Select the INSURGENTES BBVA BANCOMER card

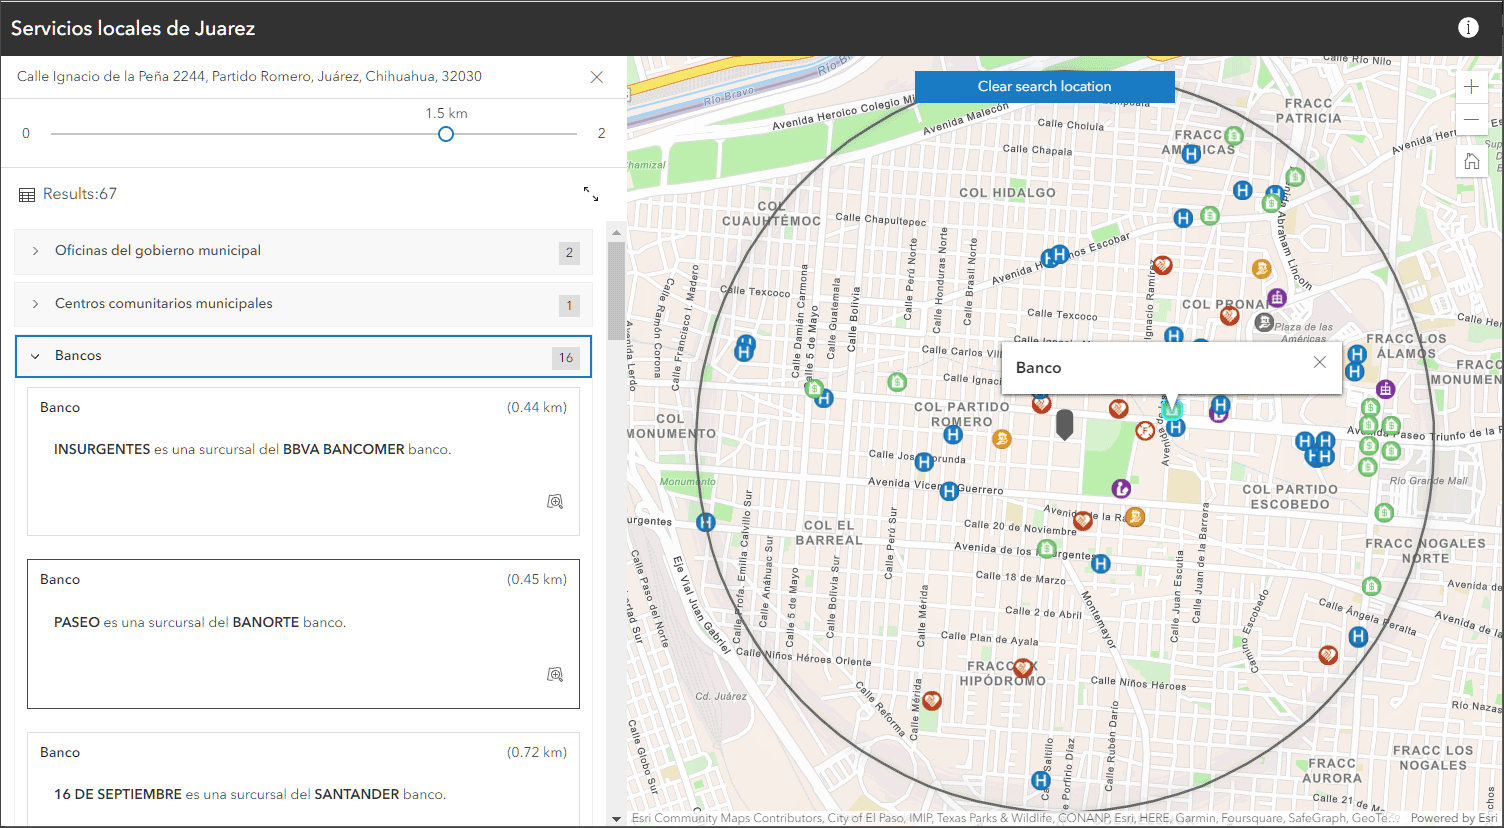(303, 460)
